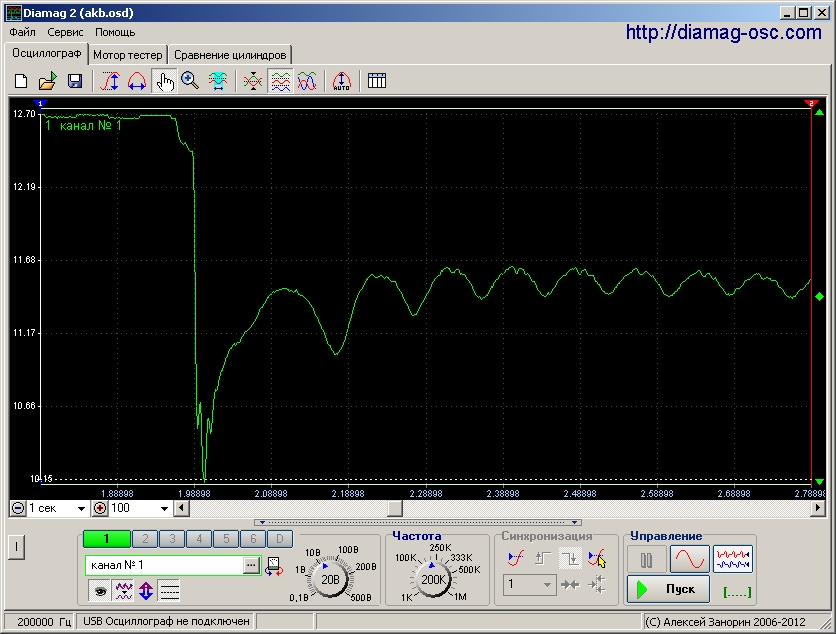Click the minus zoom-out icon beside 1 сек
The width and height of the screenshot is (836, 634).
18,508
